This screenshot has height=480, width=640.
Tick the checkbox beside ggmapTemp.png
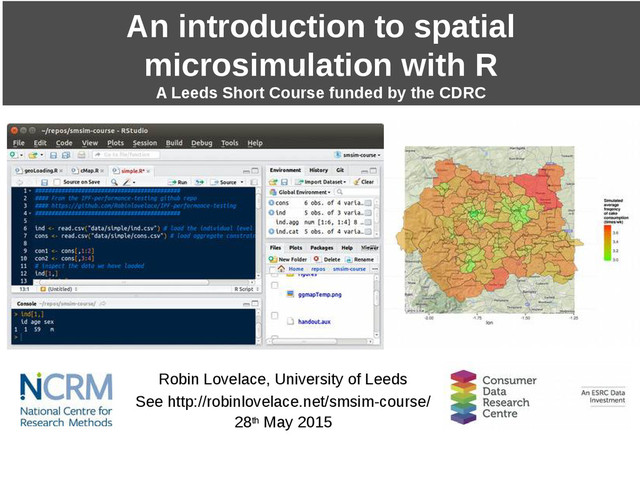click(275, 285)
